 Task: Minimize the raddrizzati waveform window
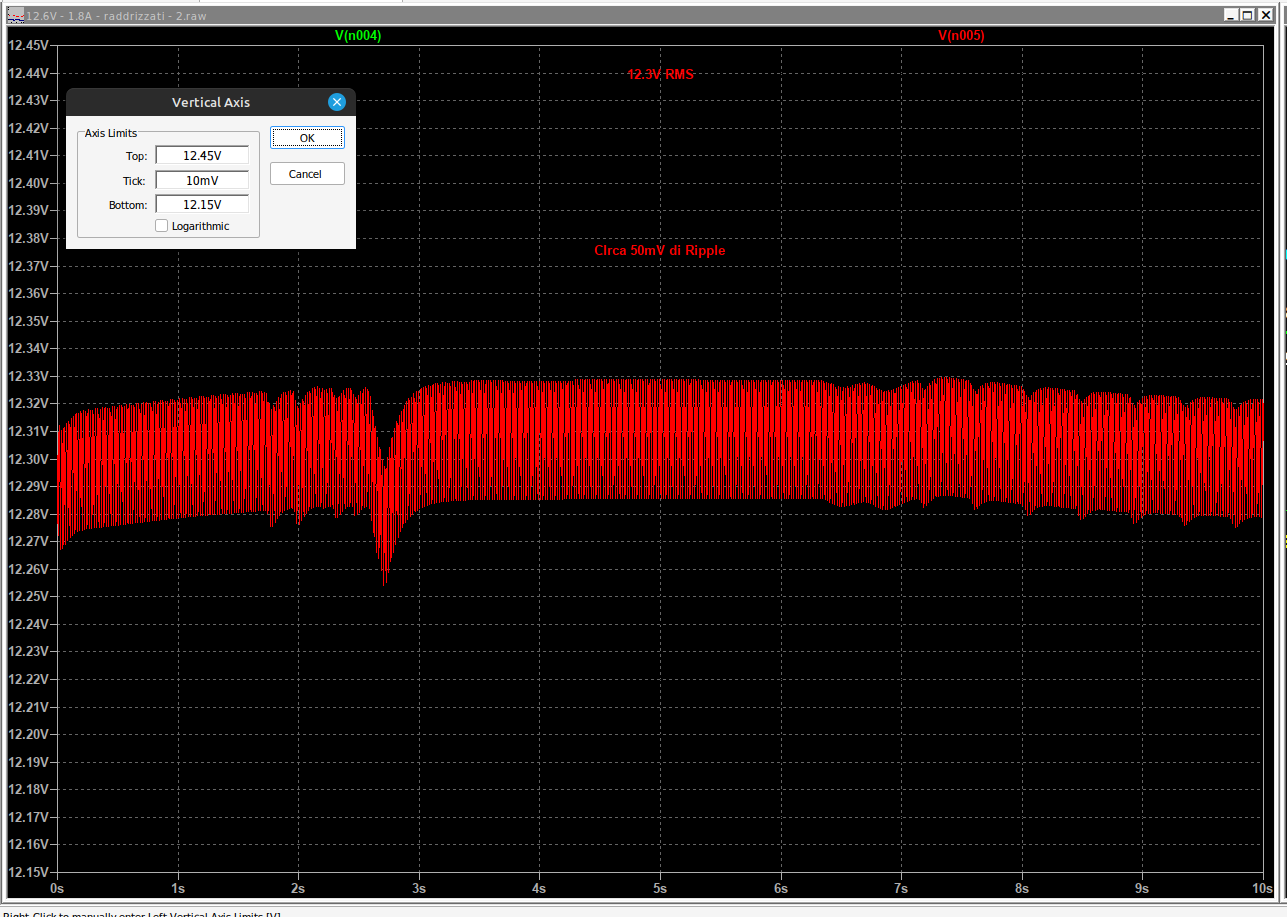(x=1230, y=15)
